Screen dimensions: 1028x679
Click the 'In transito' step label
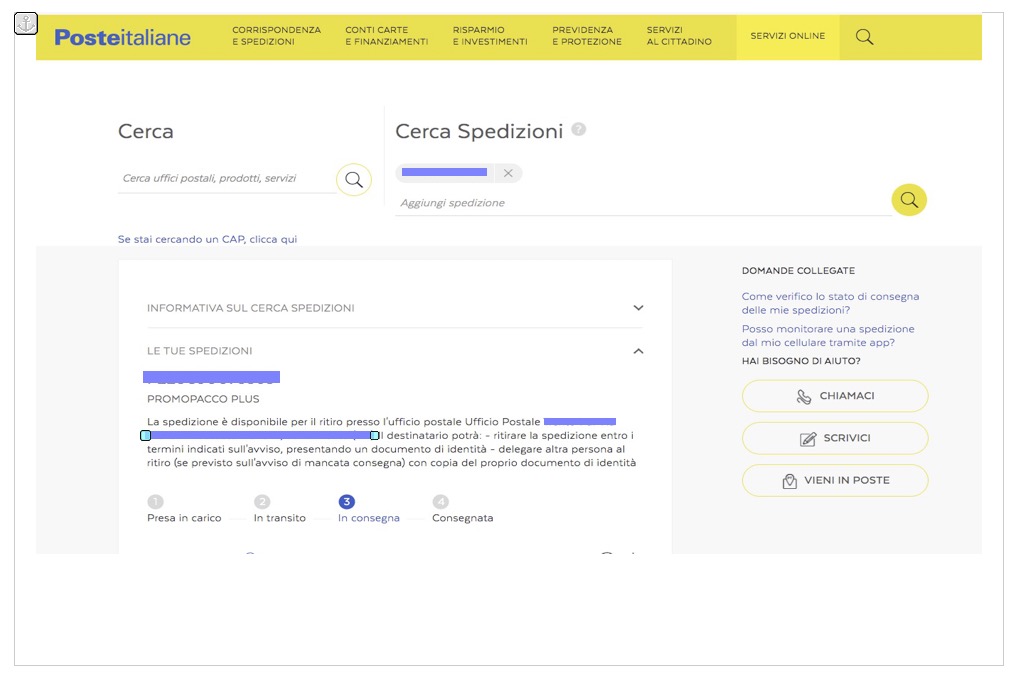point(279,518)
